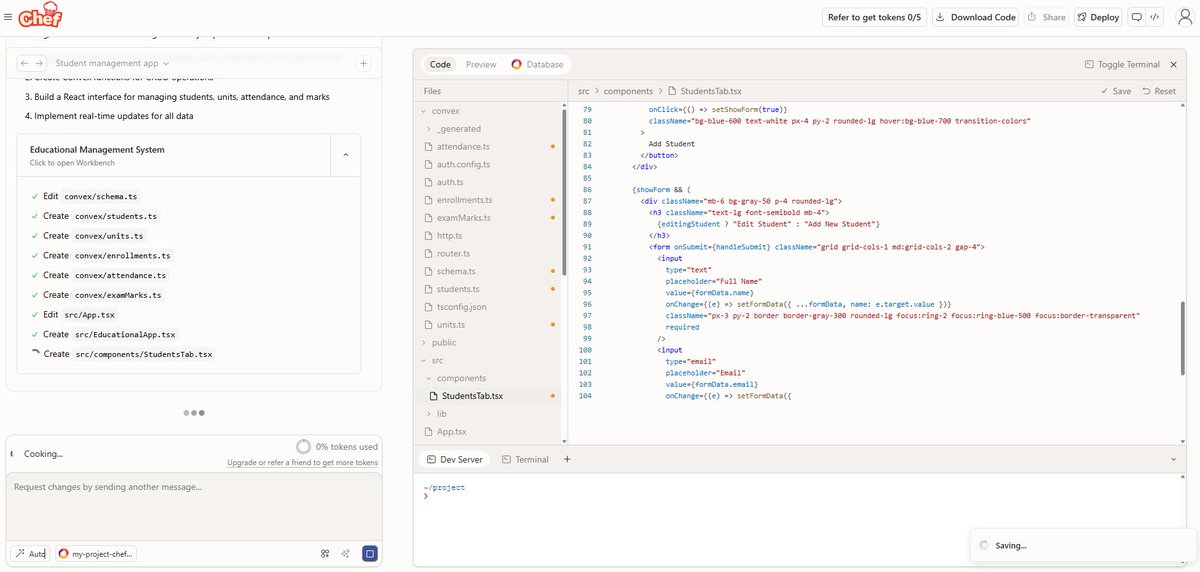Click the Deploy button
The image size is (1200, 572).
point(1097,17)
